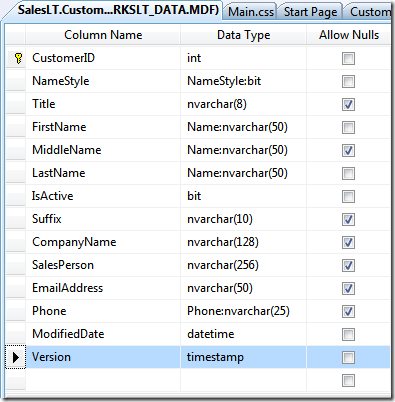The image size is (395, 402).
Task: Uncheck Allow Nulls for SalesPerson
Action: tap(348, 266)
